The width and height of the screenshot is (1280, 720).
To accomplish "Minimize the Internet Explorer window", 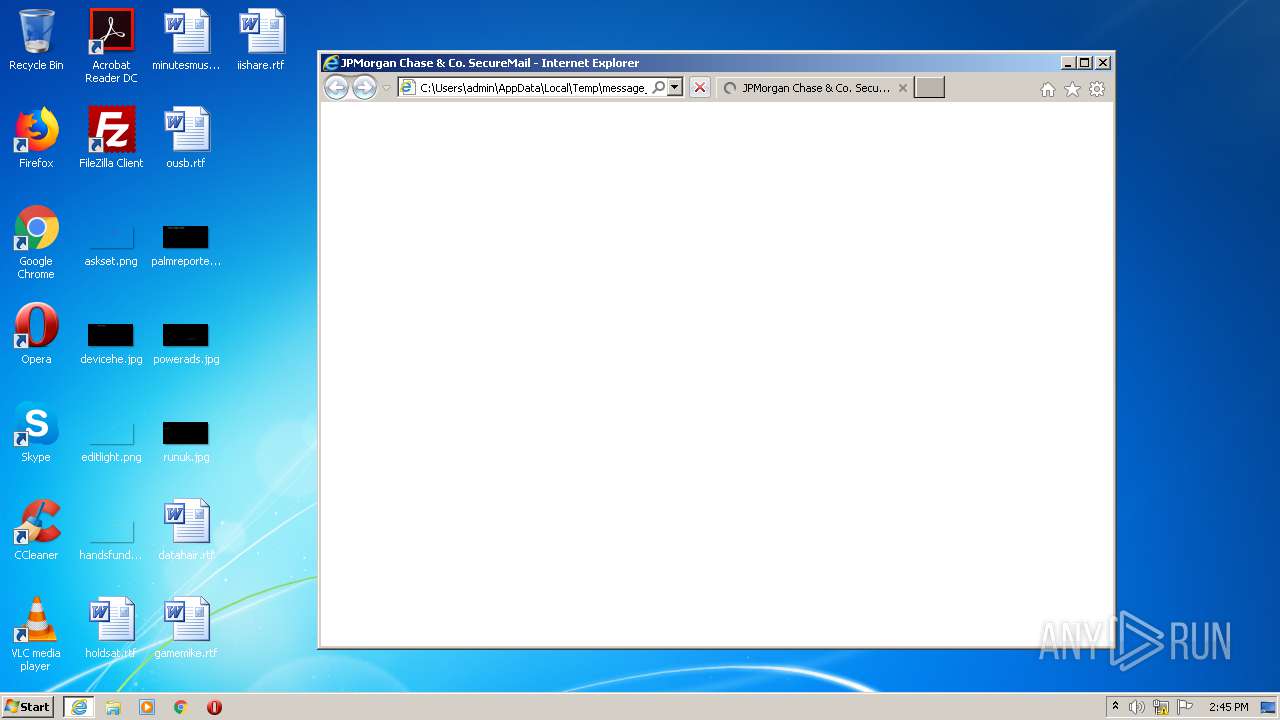I will (1068, 62).
